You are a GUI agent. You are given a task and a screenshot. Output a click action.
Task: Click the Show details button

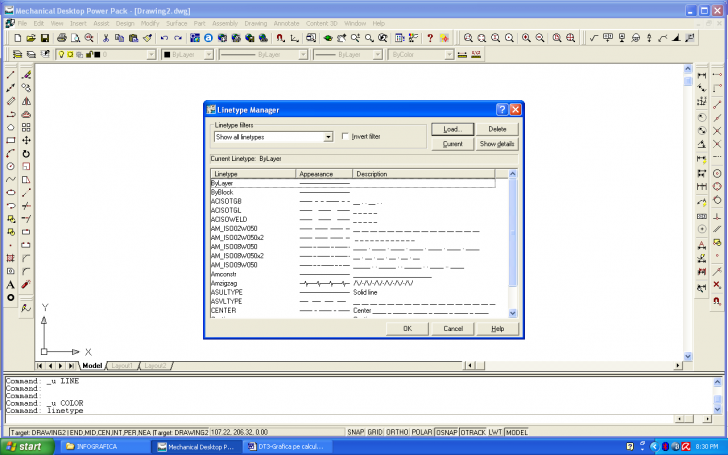coord(497,144)
